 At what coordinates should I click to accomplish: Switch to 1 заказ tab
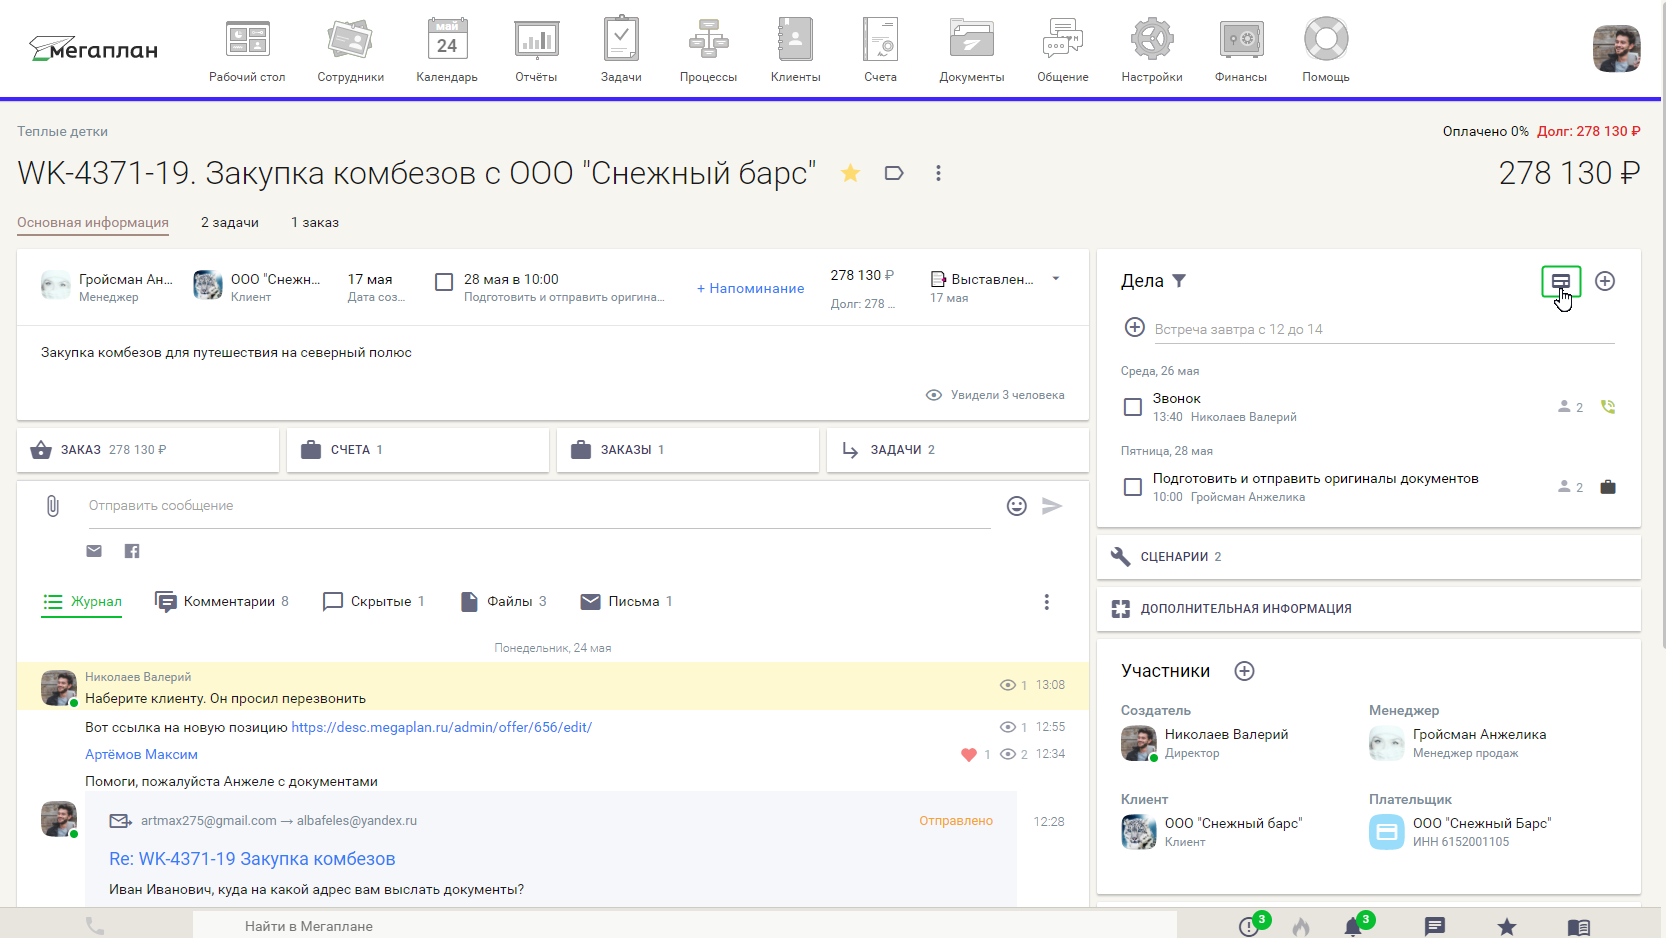[x=315, y=222]
